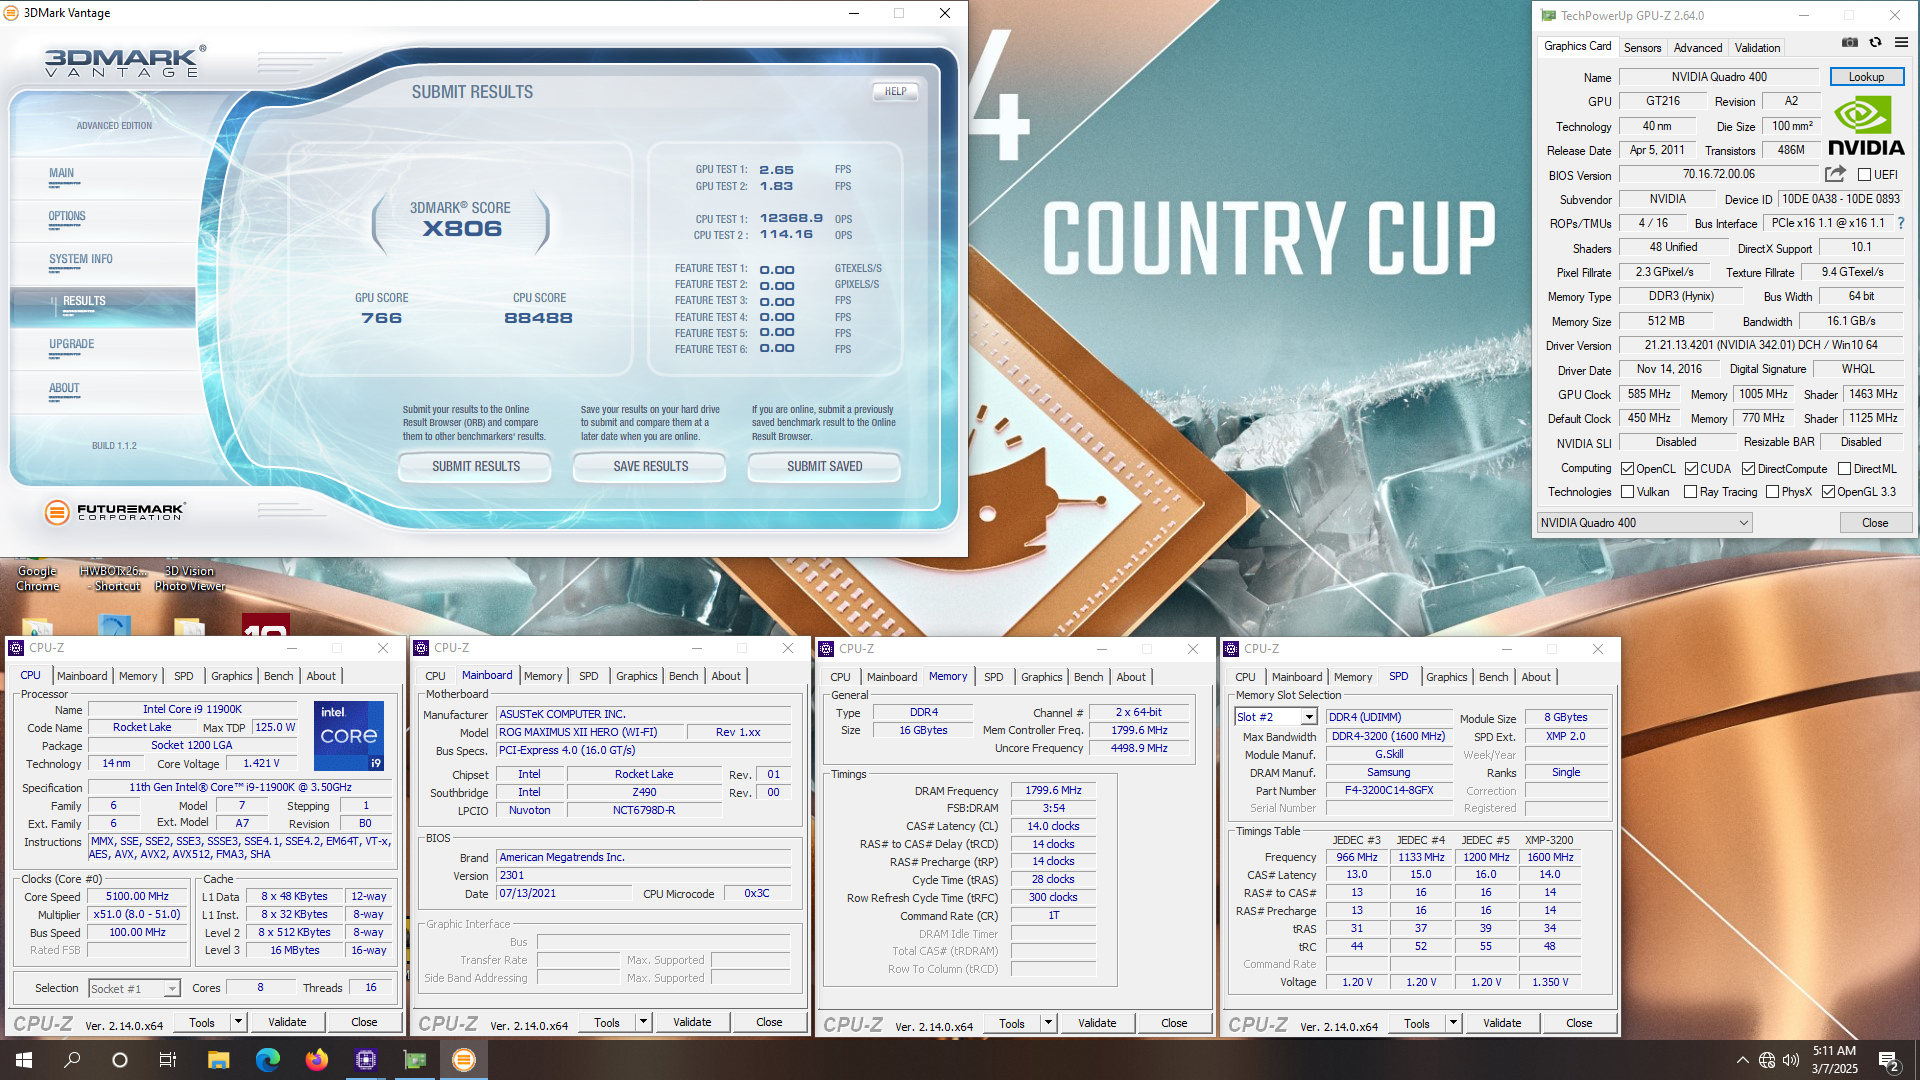Expand Tools dropdown arrow in SPD window

pyautogui.click(x=1453, y=1022)
